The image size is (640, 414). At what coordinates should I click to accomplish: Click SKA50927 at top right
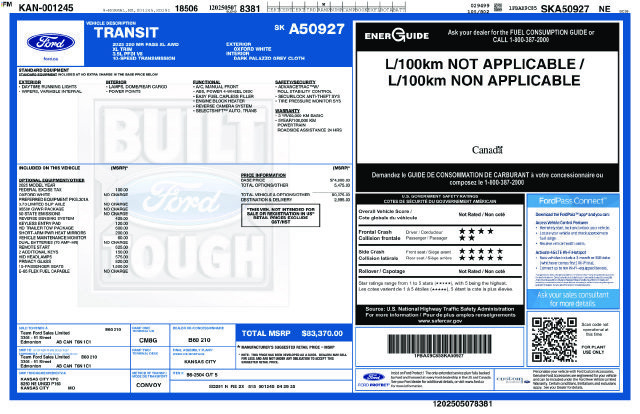[565, 9]
